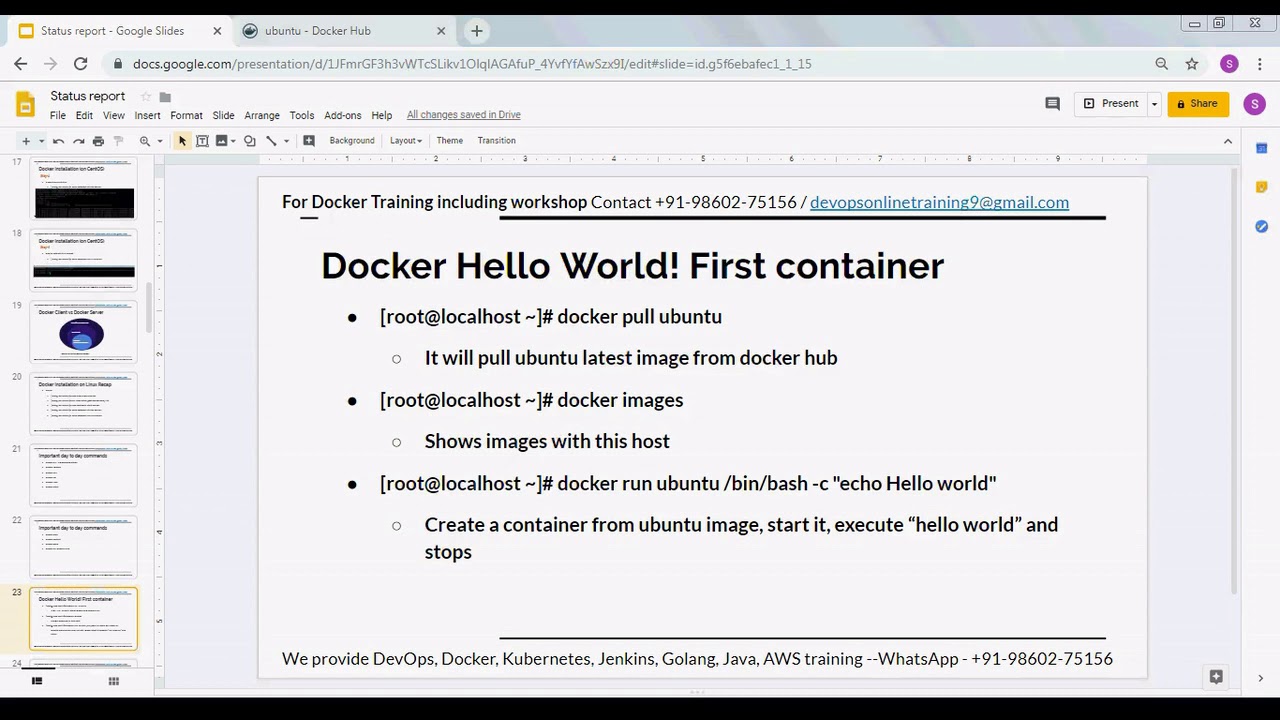The image size is (1280, 720).
Task: Undo the last action
Action: [58, 141]
